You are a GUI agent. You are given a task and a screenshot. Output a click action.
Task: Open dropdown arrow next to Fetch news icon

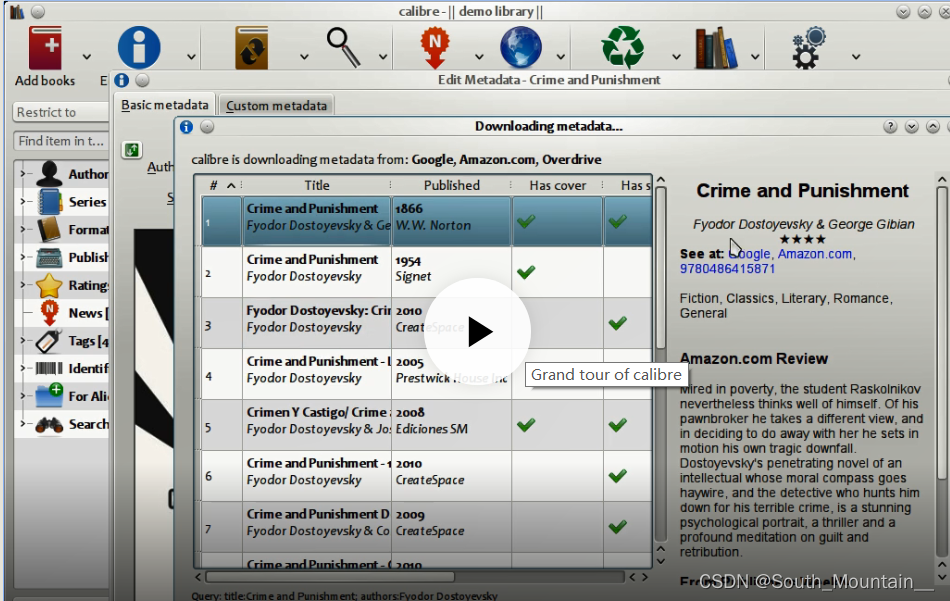pyautogui.click(x=479, y=57)
